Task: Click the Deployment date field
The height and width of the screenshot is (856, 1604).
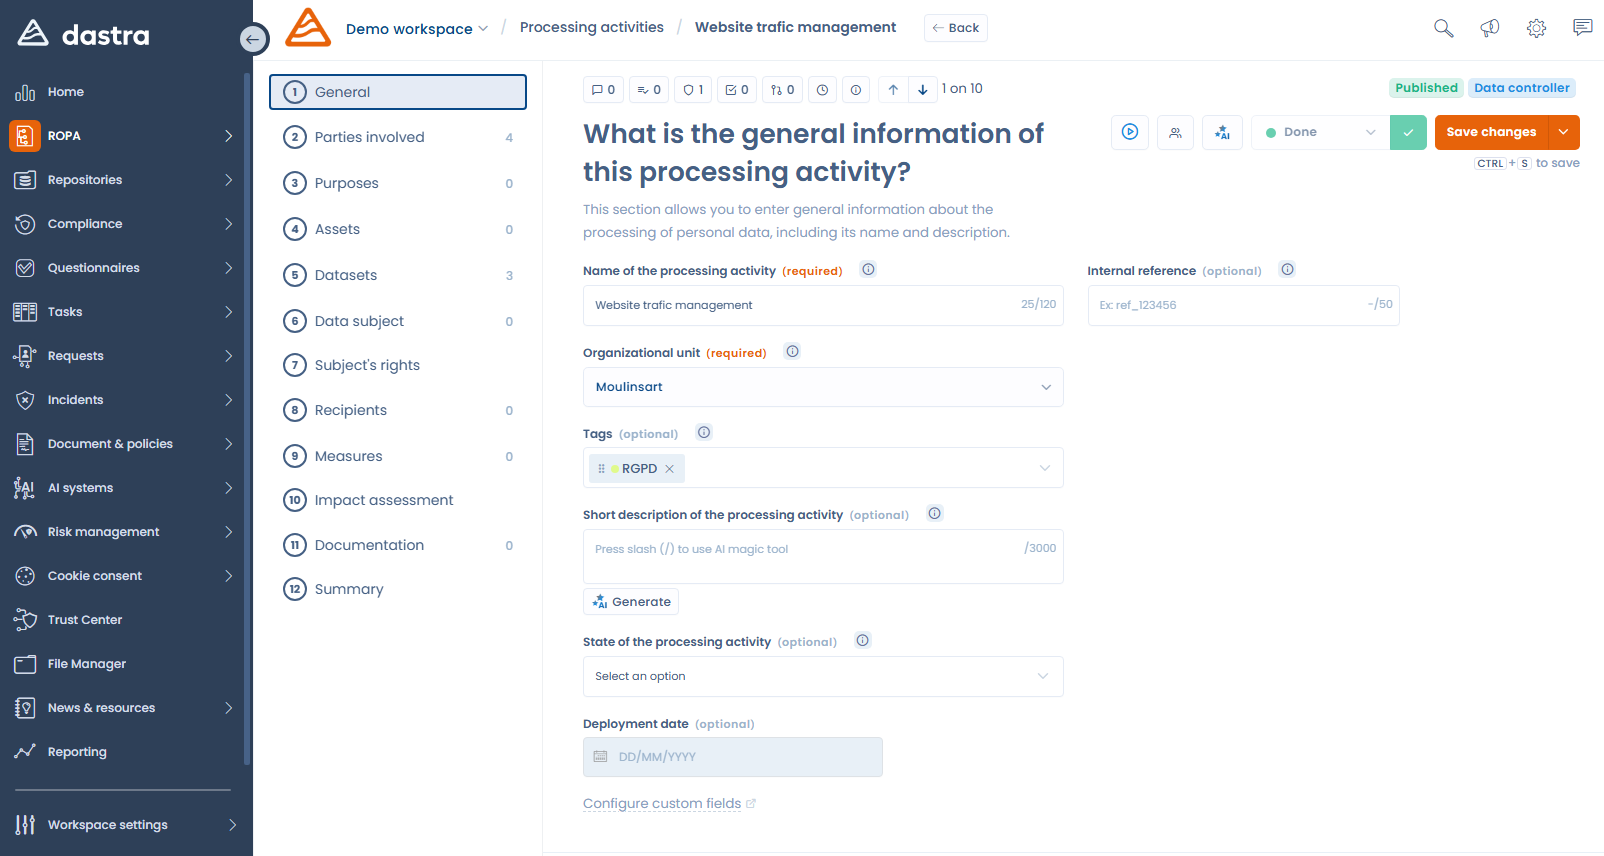Action: [x=733, y=757]
